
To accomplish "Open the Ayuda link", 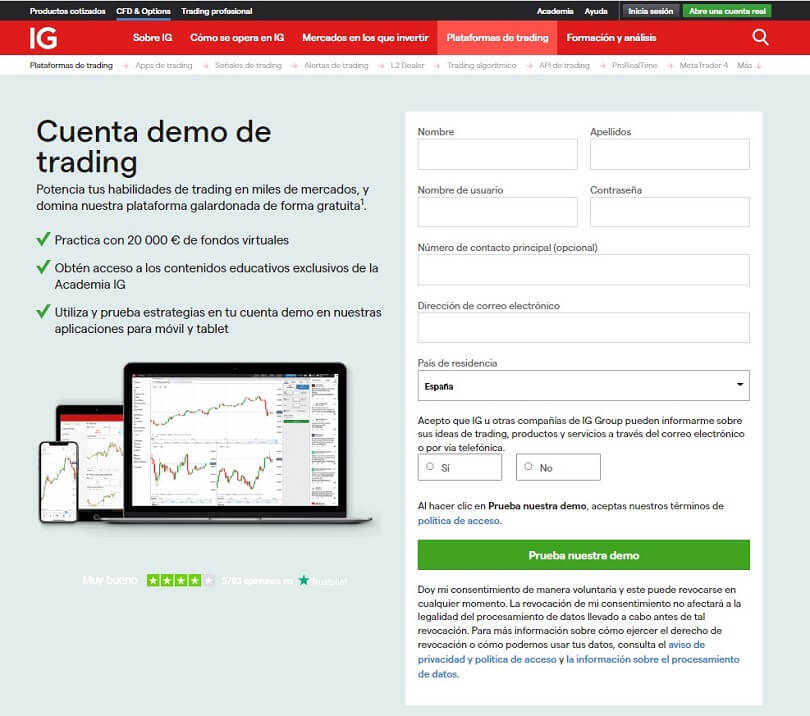I will [596, 11].
